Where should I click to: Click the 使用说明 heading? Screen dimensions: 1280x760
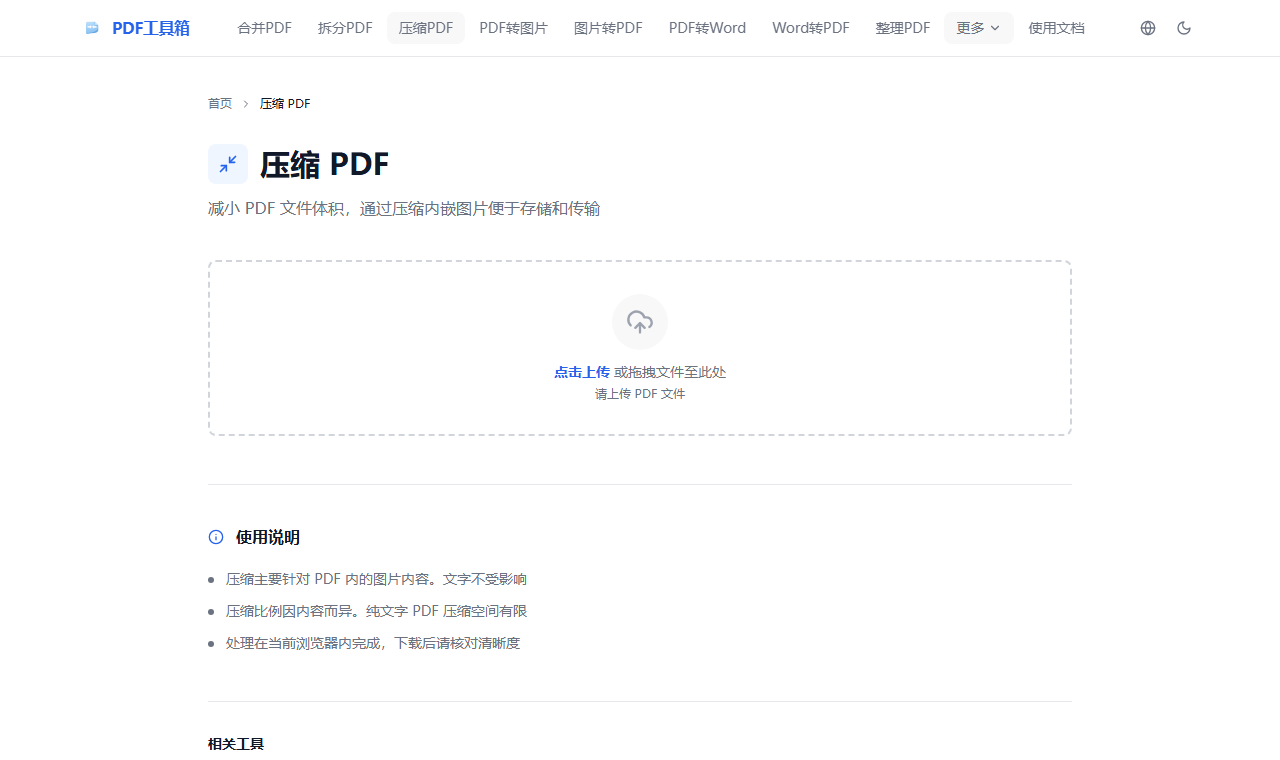coord(268,537)
